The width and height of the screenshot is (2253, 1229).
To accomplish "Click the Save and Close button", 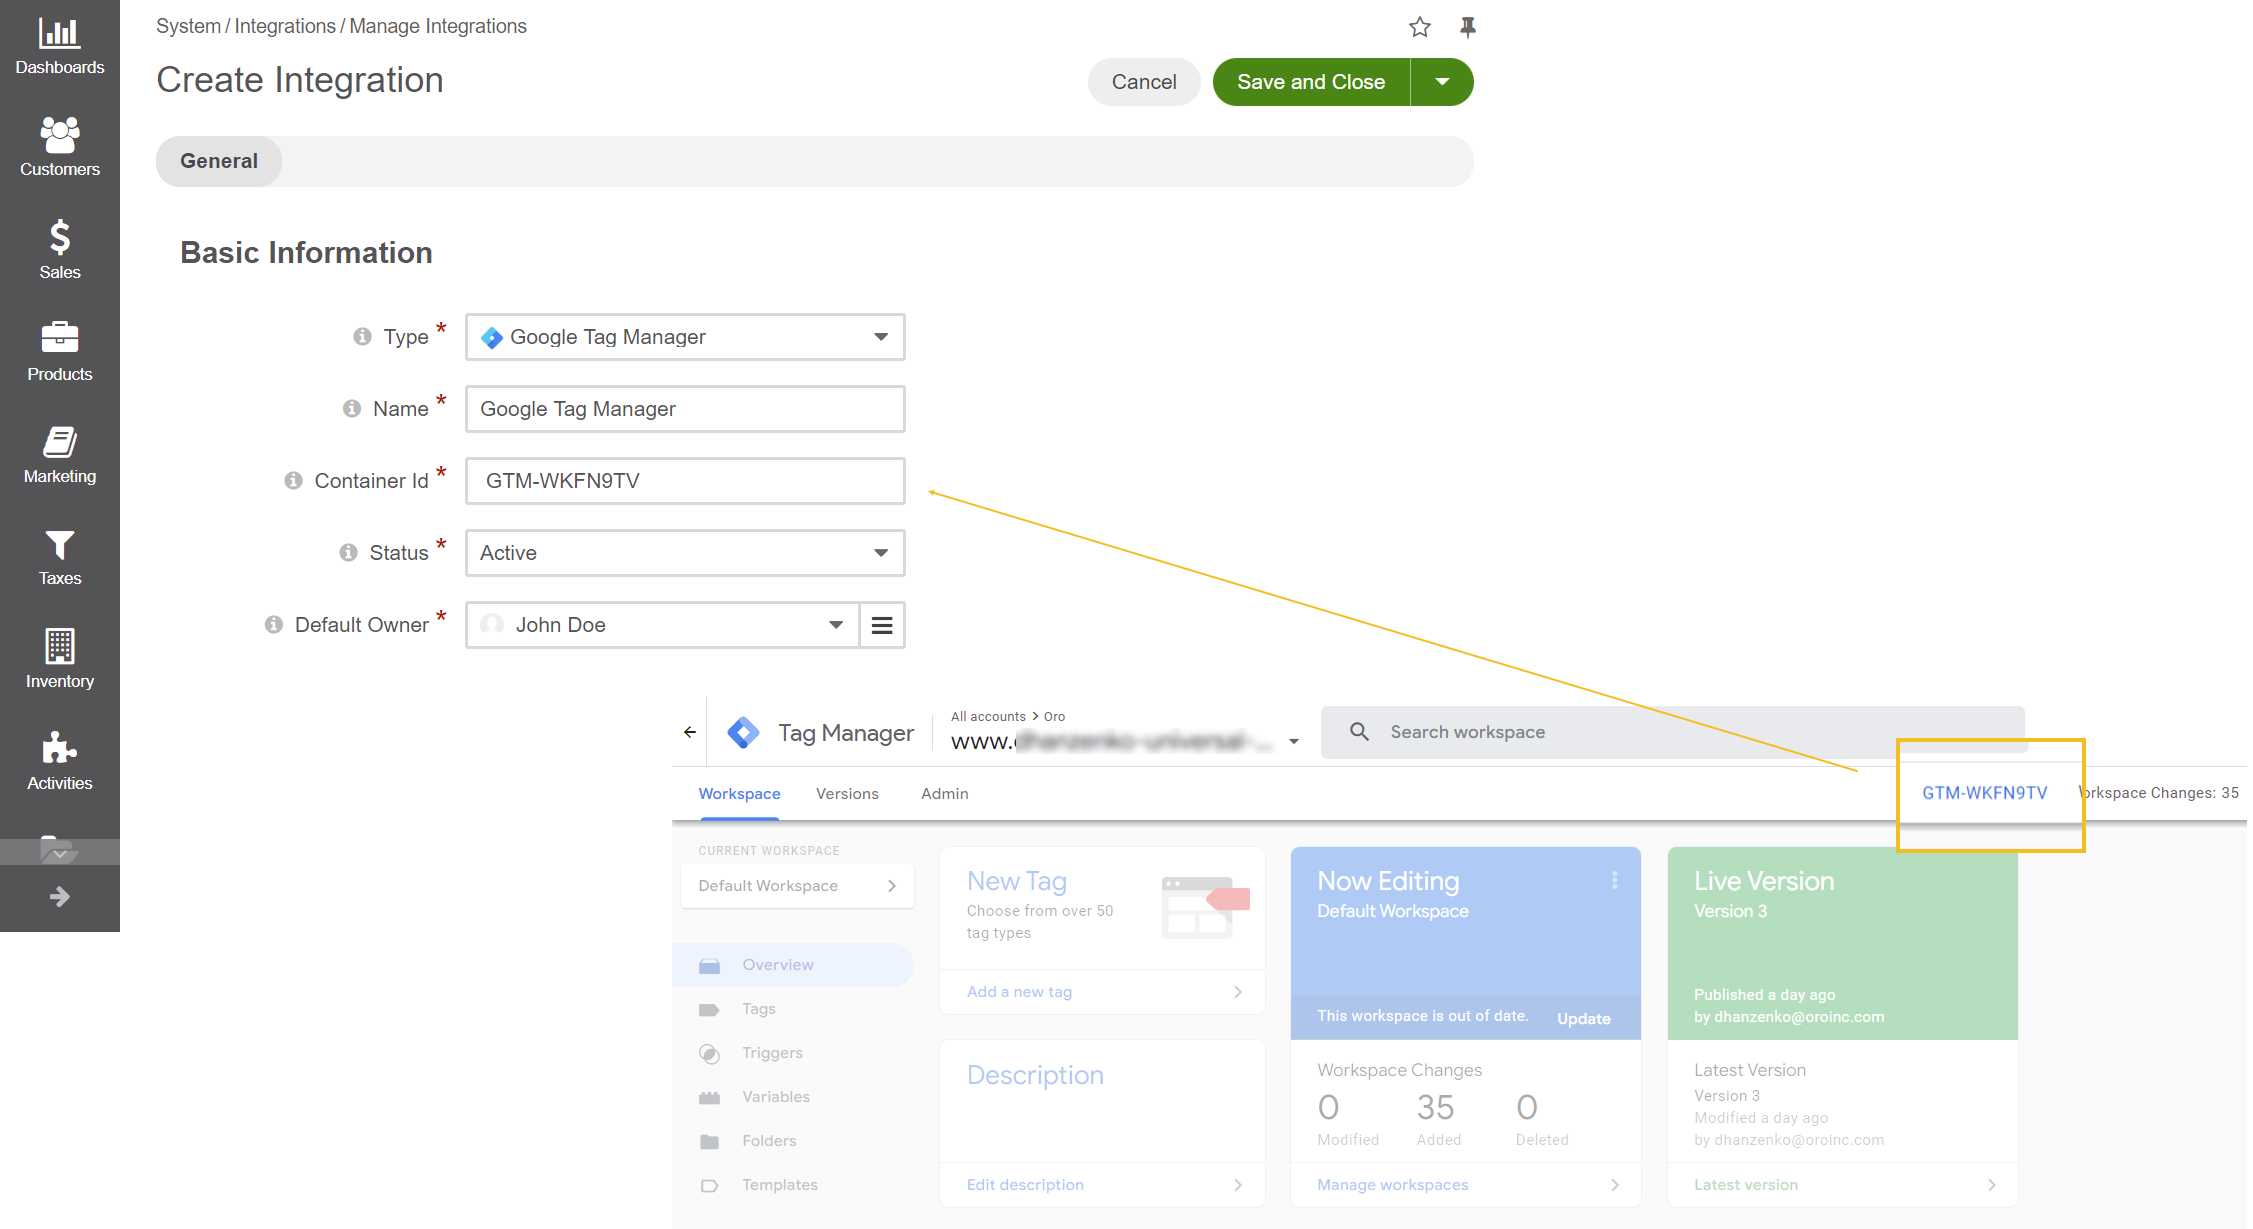I will (1309, 82).
